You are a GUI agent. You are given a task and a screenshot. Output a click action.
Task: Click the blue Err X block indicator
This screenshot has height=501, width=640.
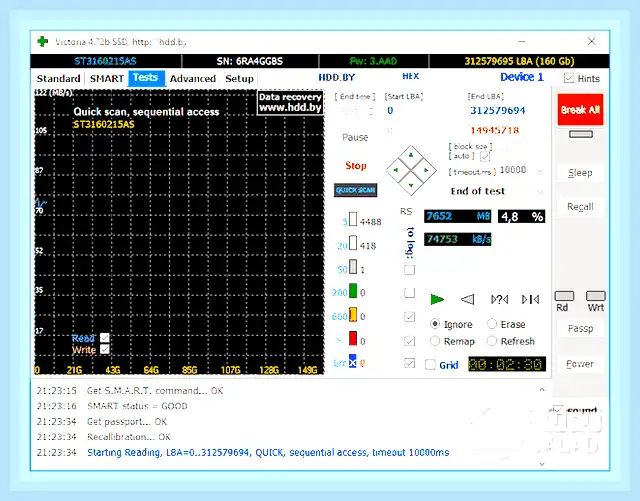click(x=353, y=361)
